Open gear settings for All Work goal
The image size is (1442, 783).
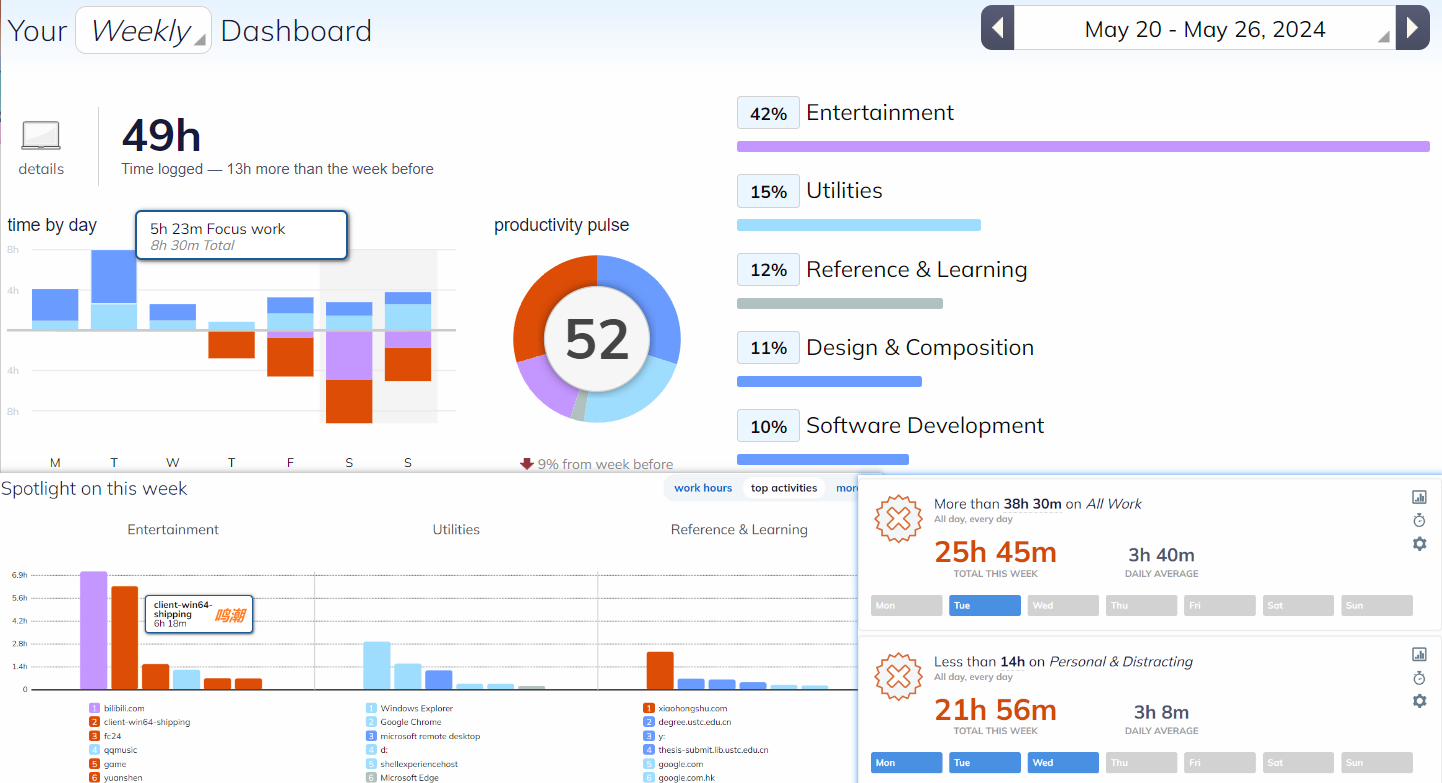[x=1419, y=543]
